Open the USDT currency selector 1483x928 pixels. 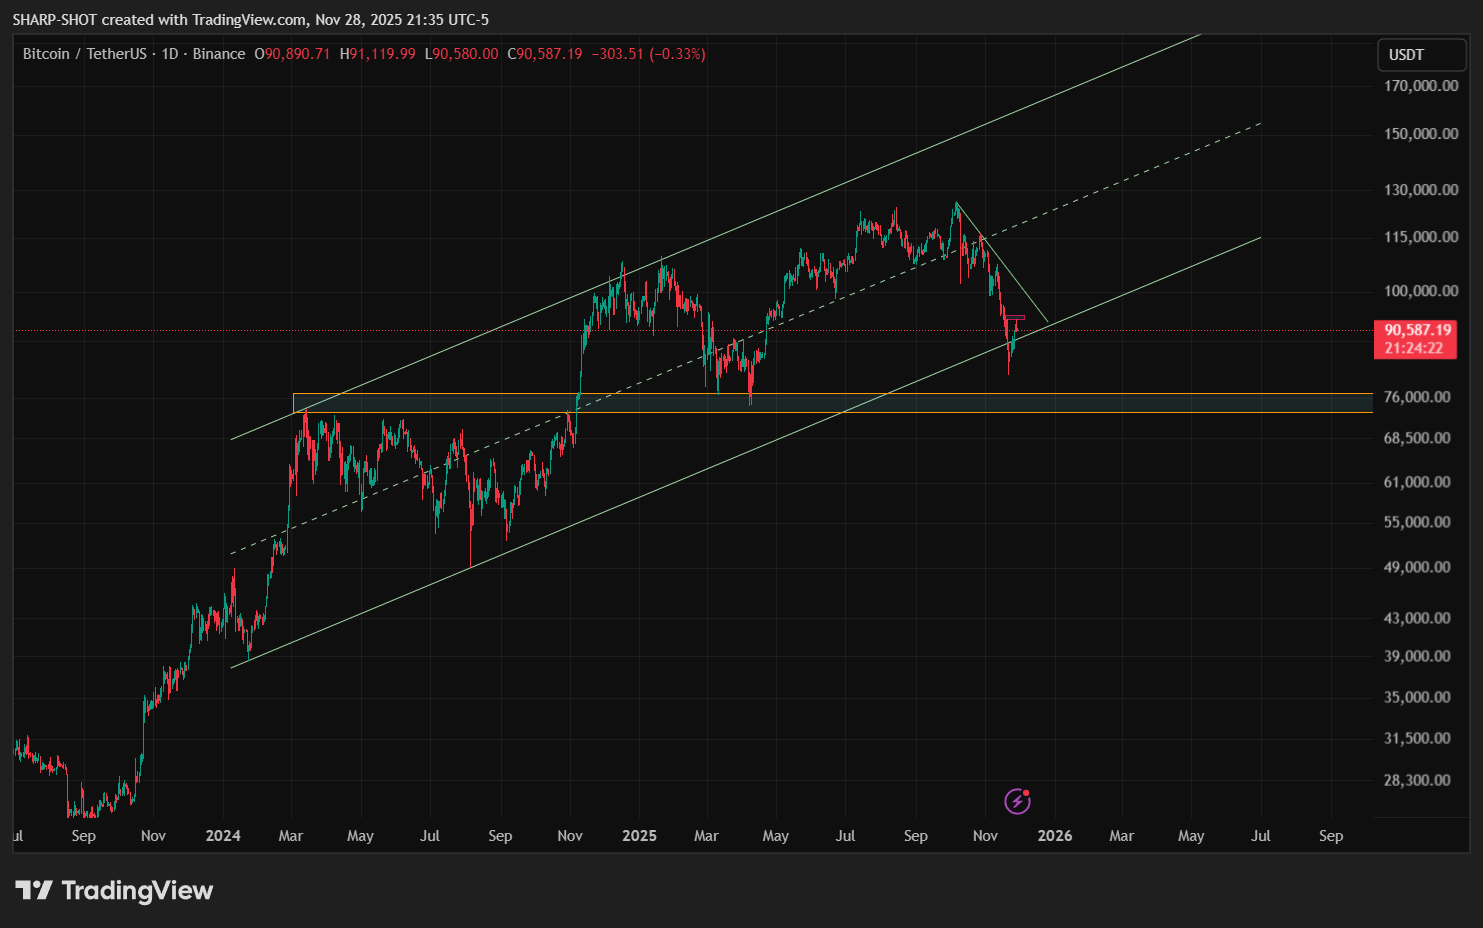click(1421, 54)
